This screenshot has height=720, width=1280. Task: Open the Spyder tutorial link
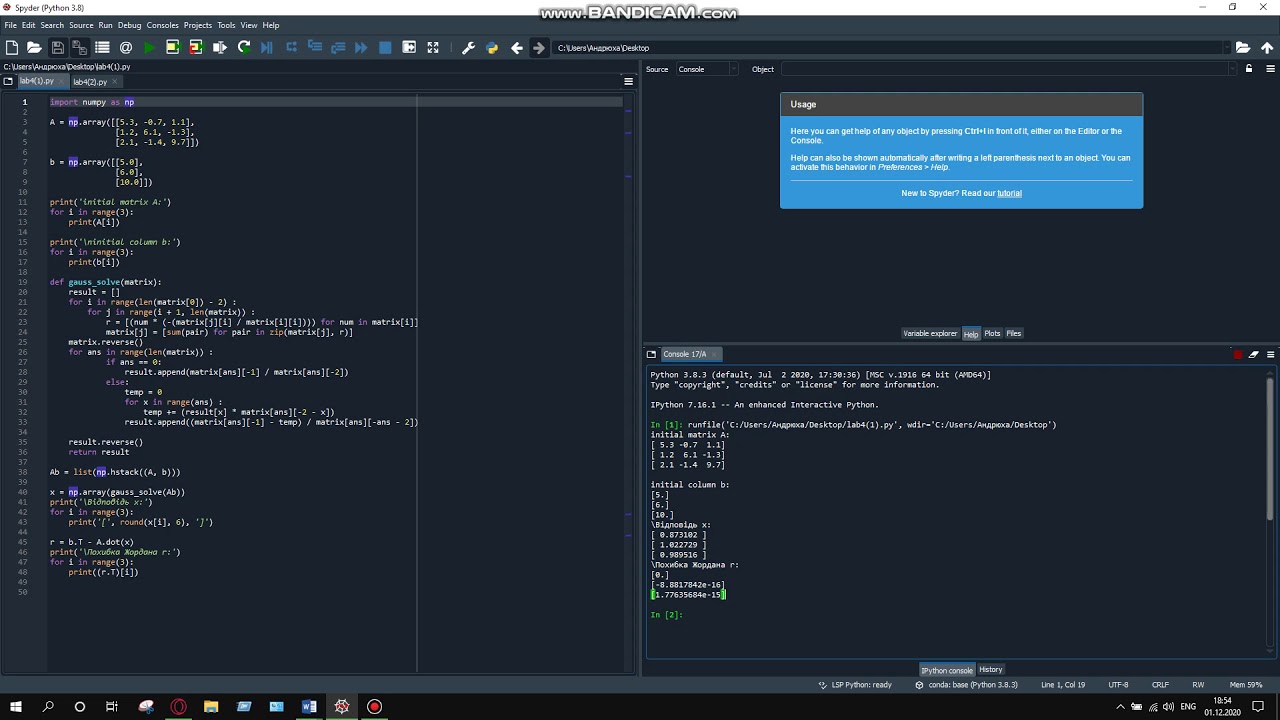pos(1009,193)
